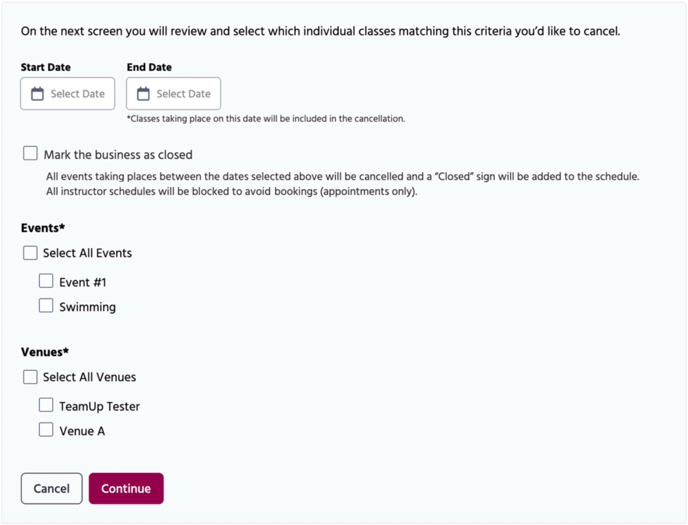Click the 'Swimming' label text

click(x=87, y=307)
